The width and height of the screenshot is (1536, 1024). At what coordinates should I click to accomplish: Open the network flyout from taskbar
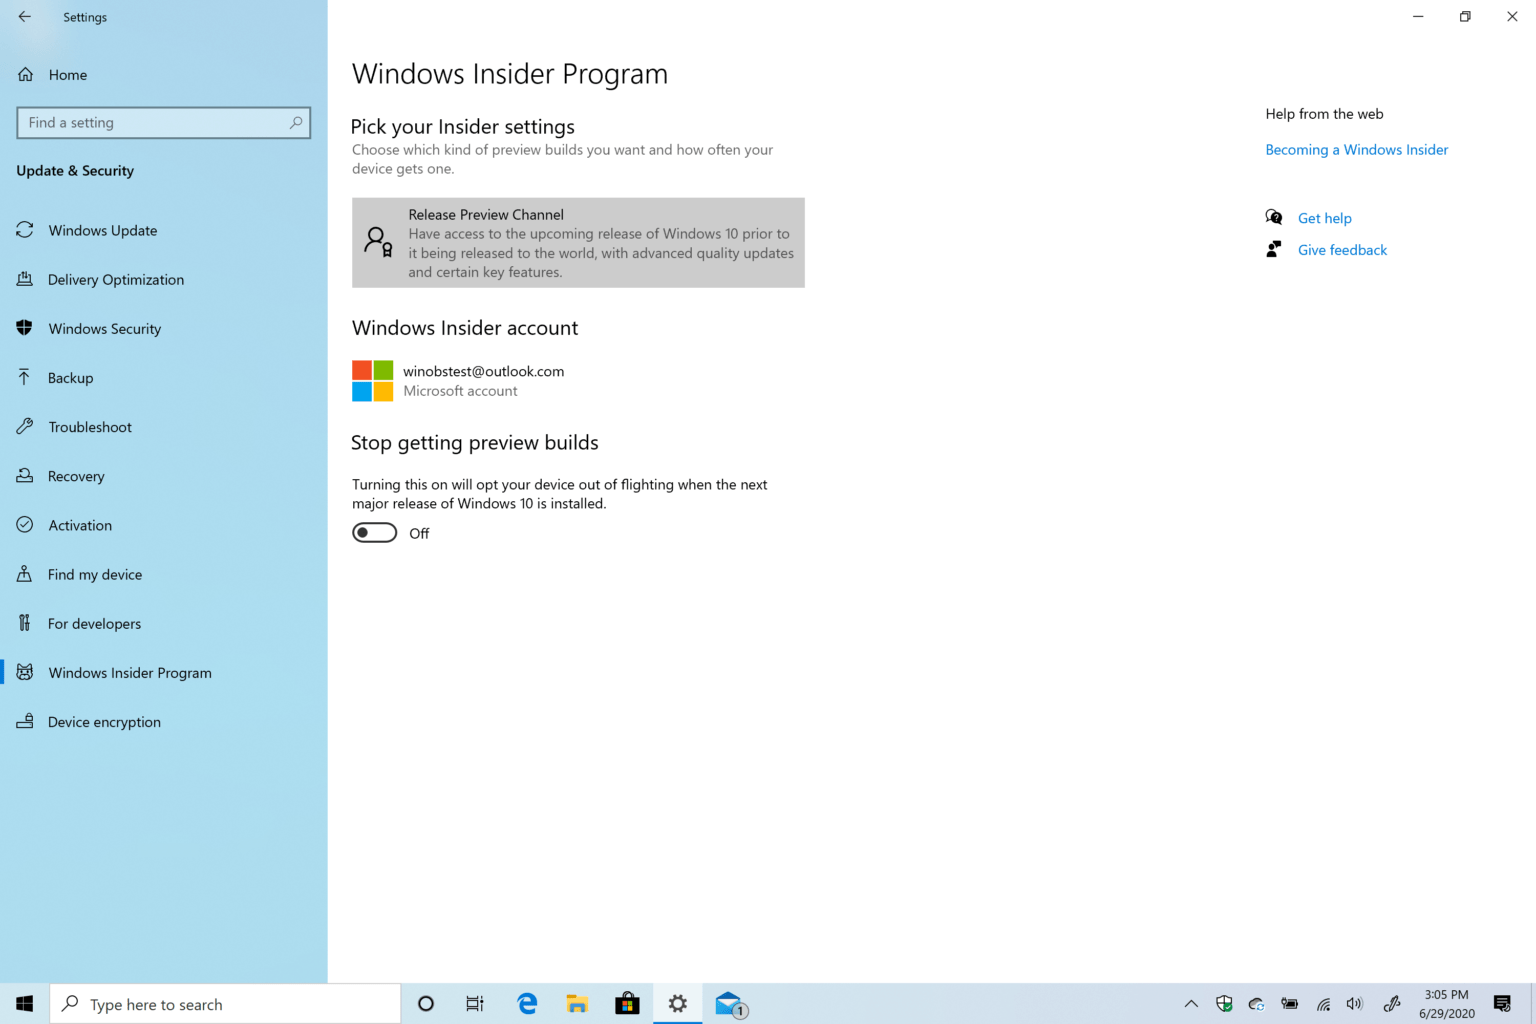click(x=1322, y=1003)
